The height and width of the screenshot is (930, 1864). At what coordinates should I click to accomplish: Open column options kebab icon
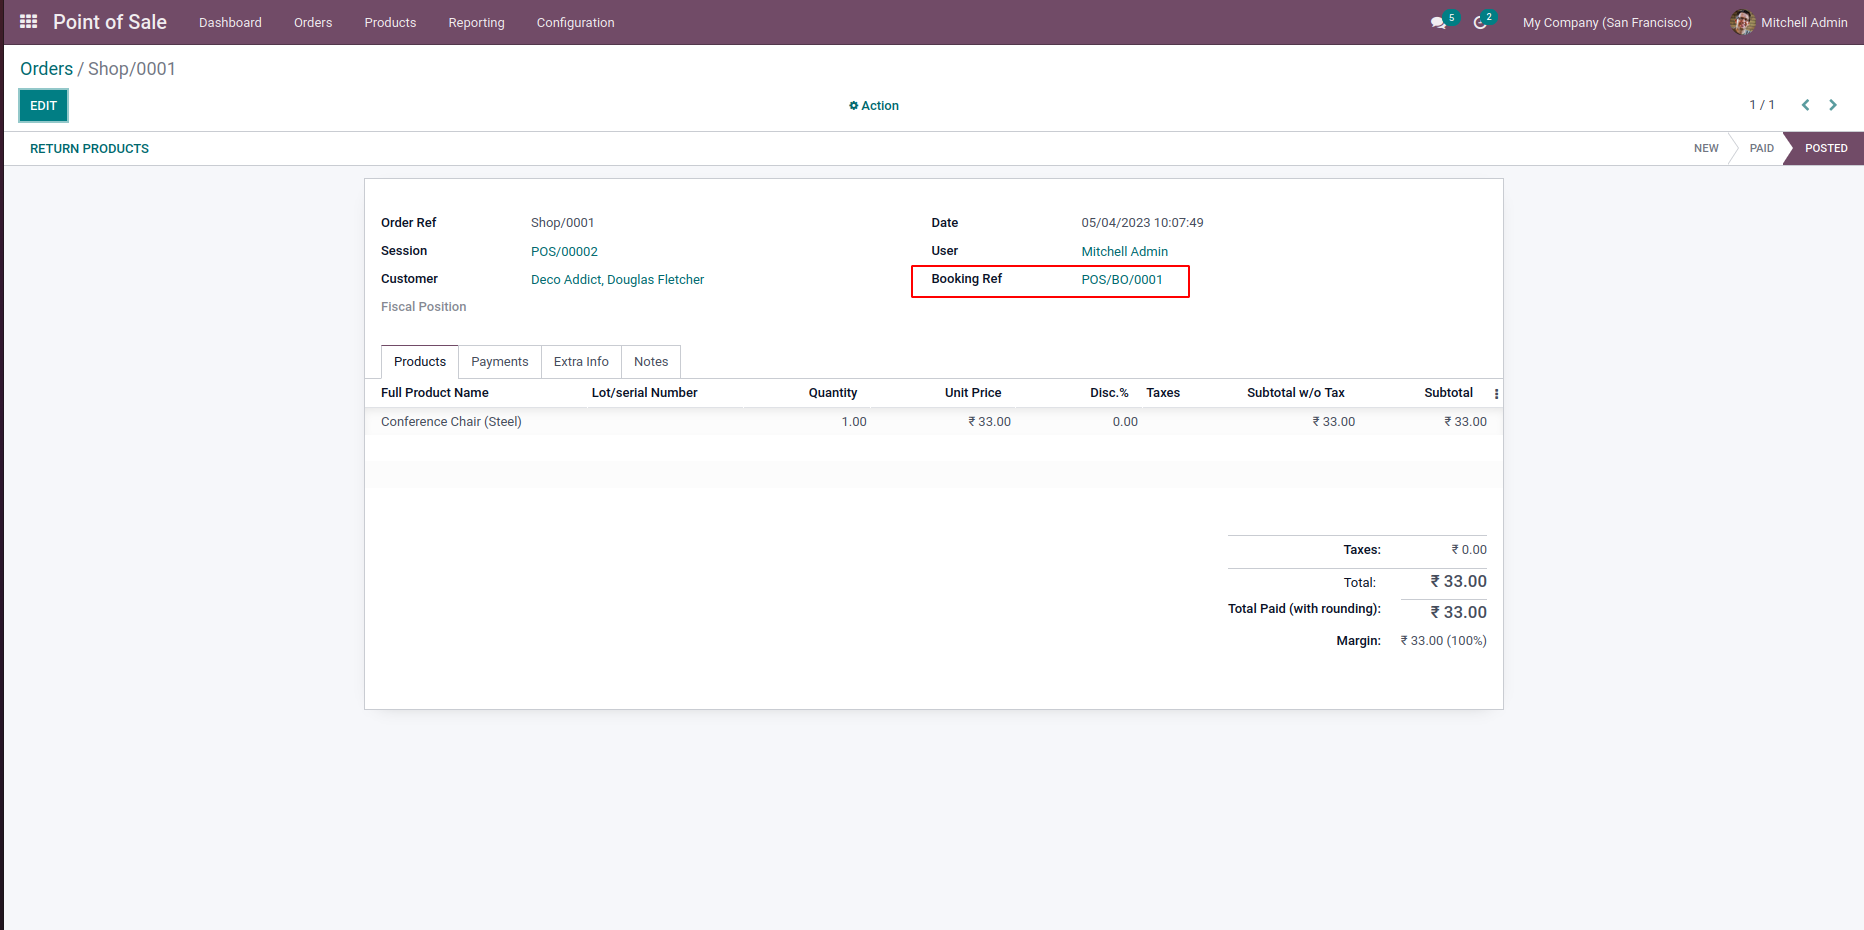pos(1496,394)
